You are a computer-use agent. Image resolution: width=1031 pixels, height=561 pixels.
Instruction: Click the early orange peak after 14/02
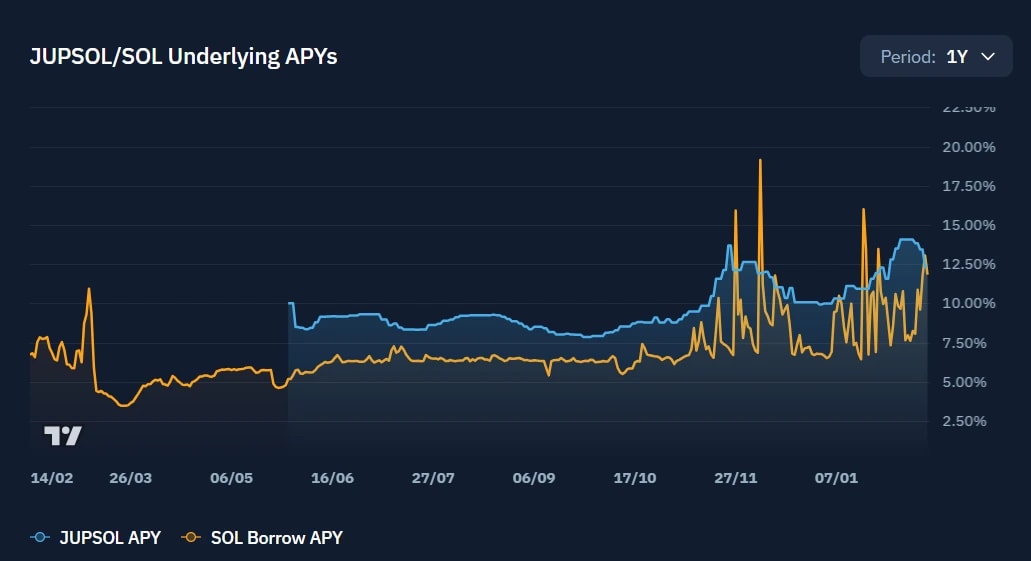tap(89, 290)
